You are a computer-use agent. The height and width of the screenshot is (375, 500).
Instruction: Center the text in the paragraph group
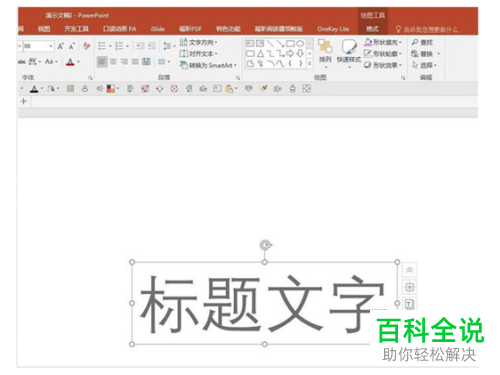(113, 62)
